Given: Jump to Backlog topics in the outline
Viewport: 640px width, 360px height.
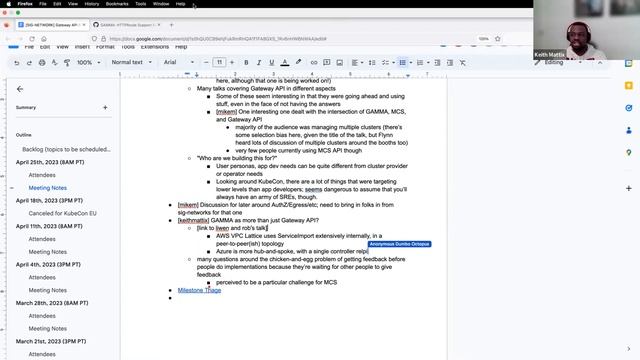Looking at the screenshot, I should (66, 149).
